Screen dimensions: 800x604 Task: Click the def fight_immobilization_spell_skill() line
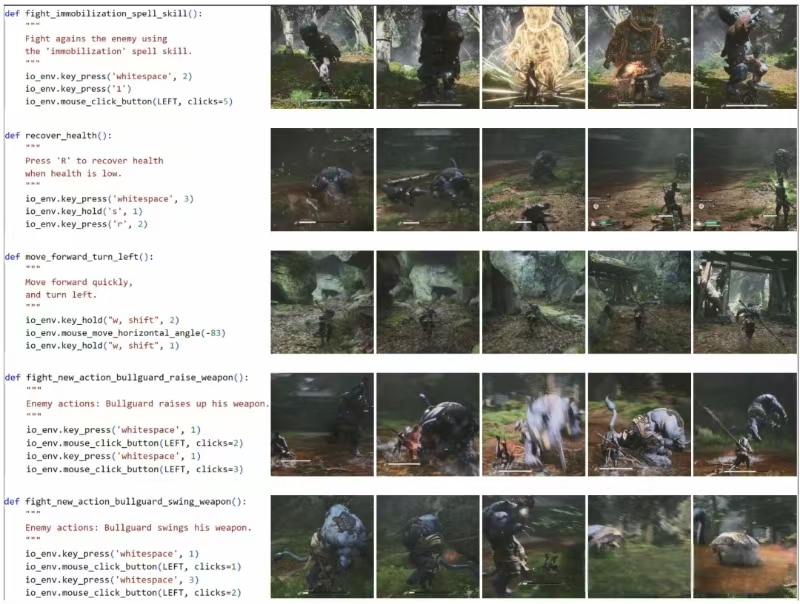[x=104, y=14]
